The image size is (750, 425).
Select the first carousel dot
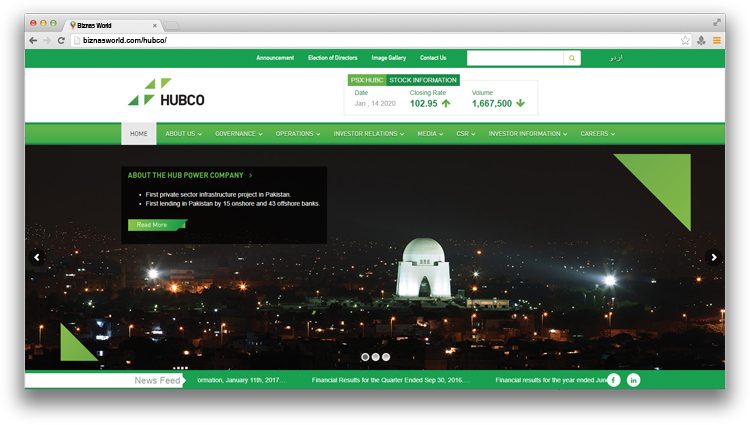tap(364, 357)
